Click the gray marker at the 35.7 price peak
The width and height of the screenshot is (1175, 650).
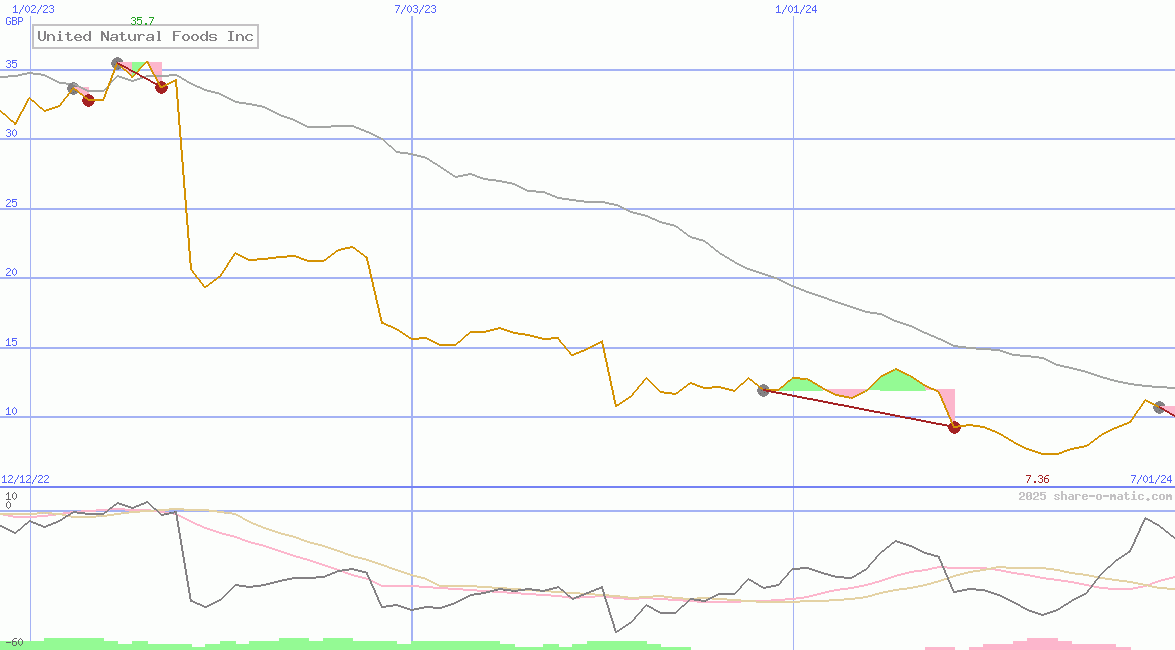[117, 63]
